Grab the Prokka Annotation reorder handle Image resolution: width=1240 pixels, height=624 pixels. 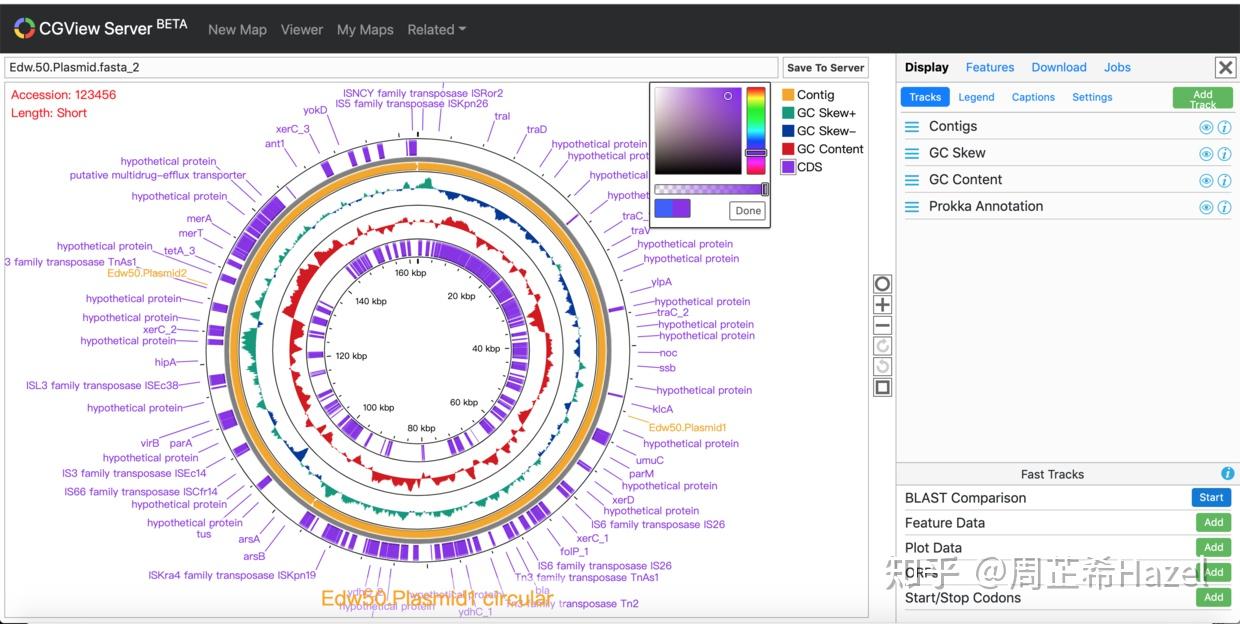pyautogui.click(x=912, y=207)
